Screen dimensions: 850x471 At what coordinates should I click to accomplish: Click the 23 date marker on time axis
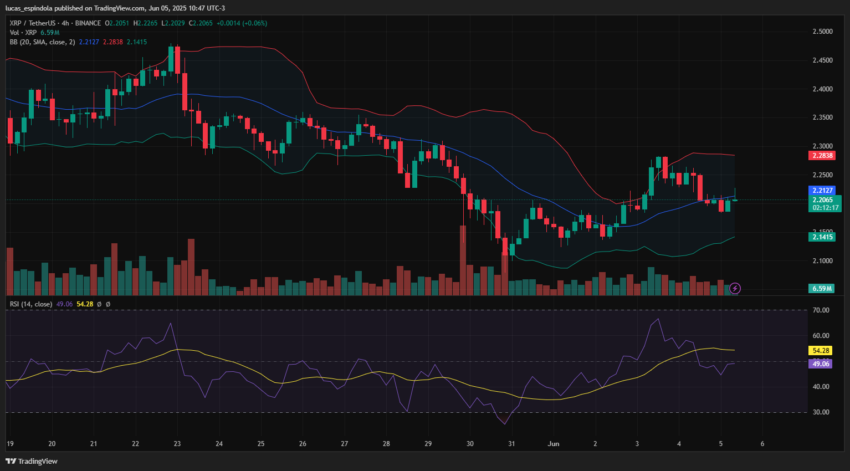pyautogui.click(x=177, y=443)
